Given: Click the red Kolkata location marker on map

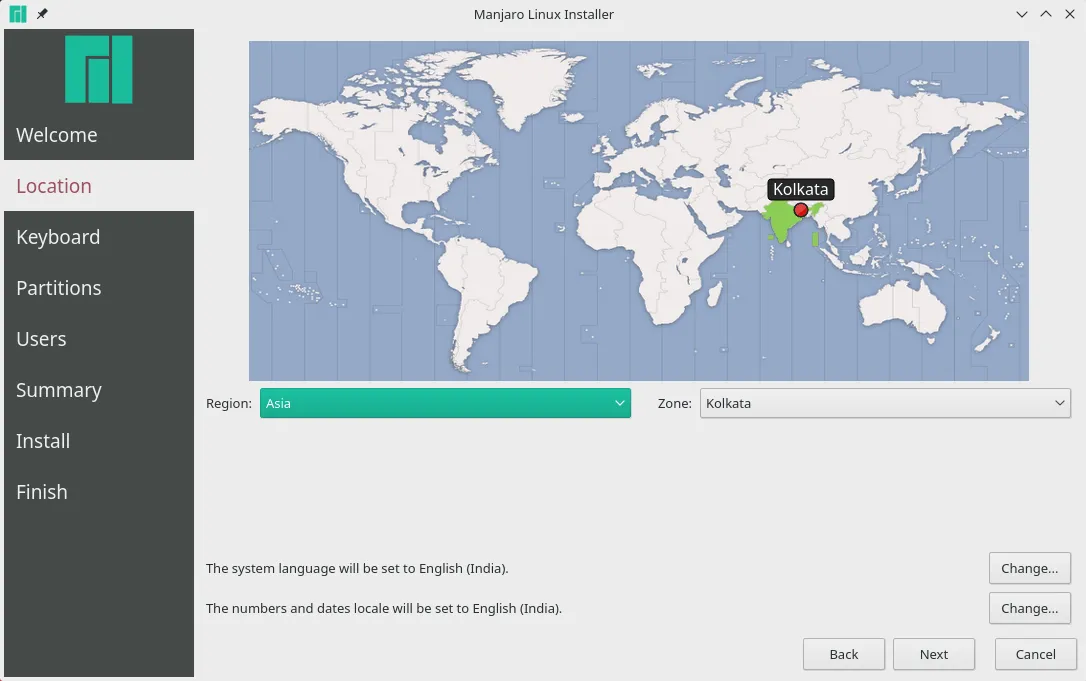Looking at the screenshot, I should [801, 209].
